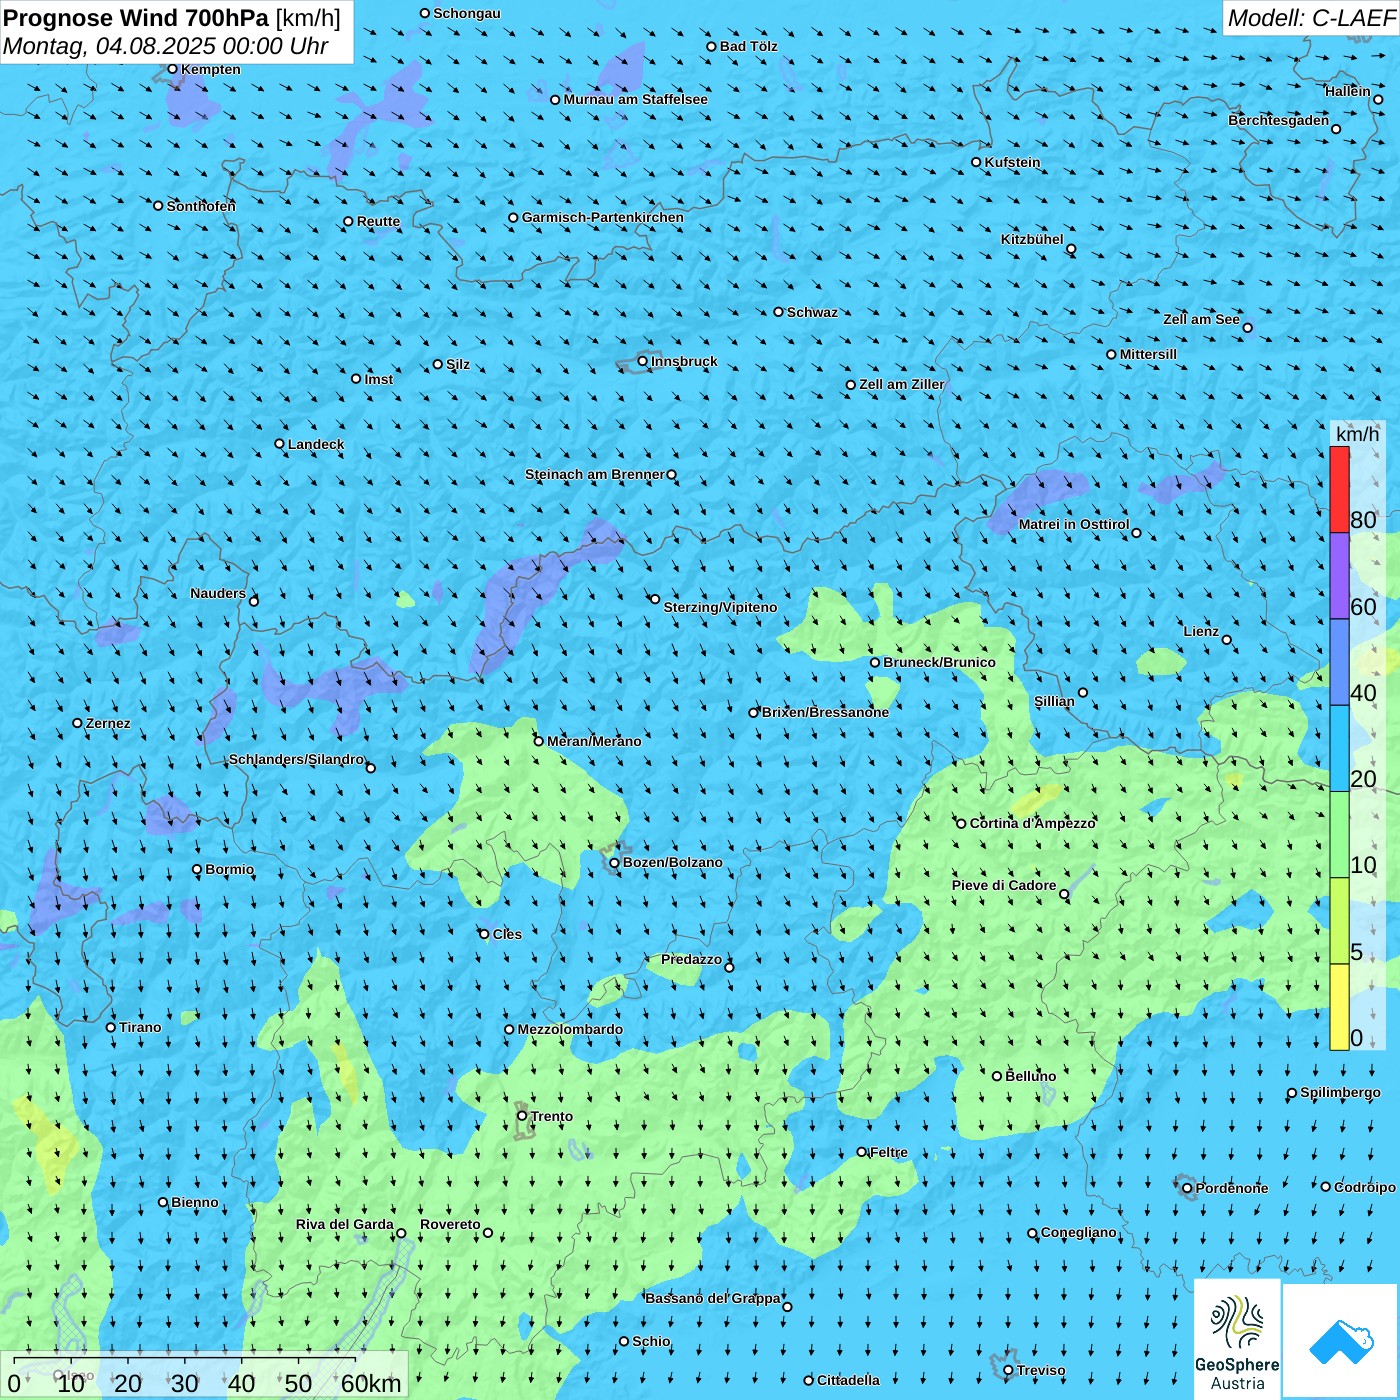The height and width of the screenshot is (1400, 1400).
Task: Select the Lienz city marker
Action: pos(1227,640)
